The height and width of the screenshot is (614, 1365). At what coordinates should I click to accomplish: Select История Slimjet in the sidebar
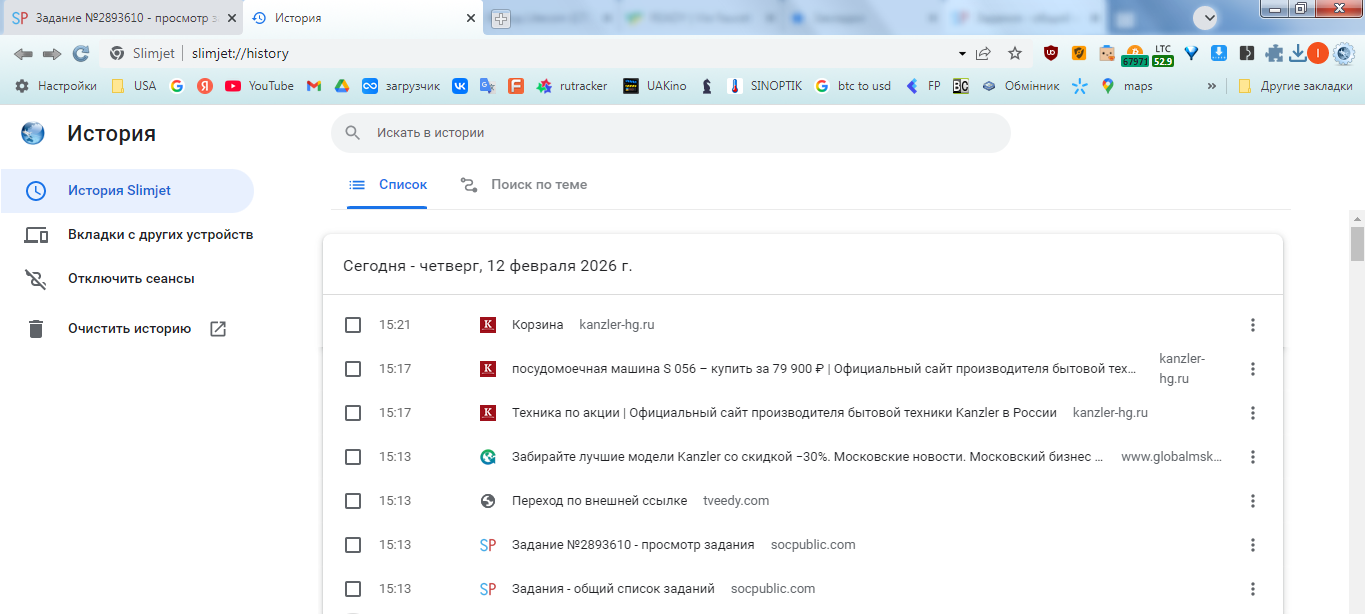(x=127, y=191)
